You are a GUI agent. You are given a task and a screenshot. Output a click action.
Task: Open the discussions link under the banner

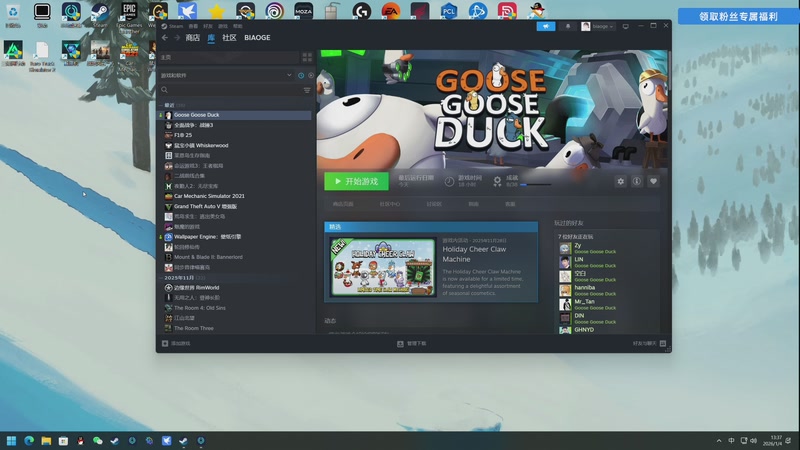tap(434, 204)
